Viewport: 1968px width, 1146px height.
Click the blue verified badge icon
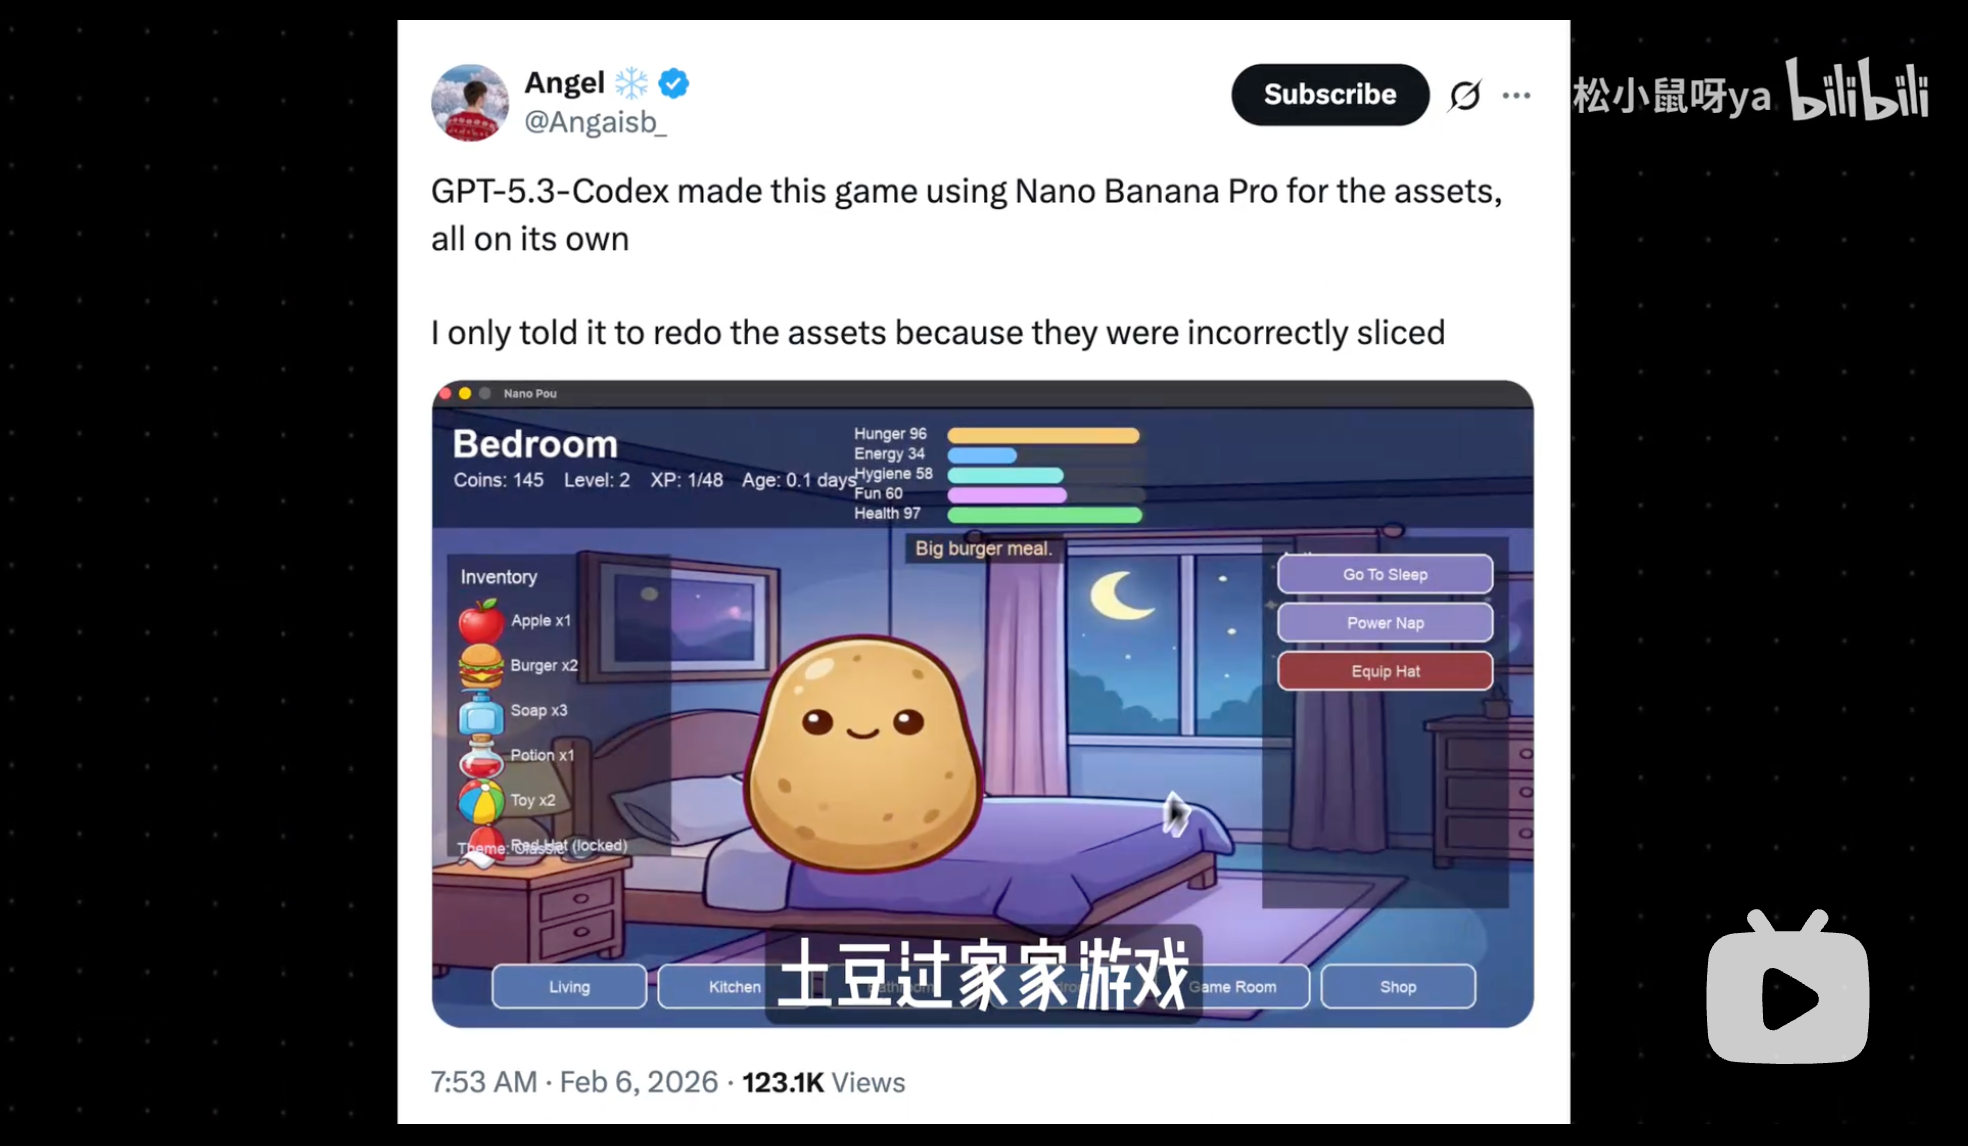coord(674,83)
